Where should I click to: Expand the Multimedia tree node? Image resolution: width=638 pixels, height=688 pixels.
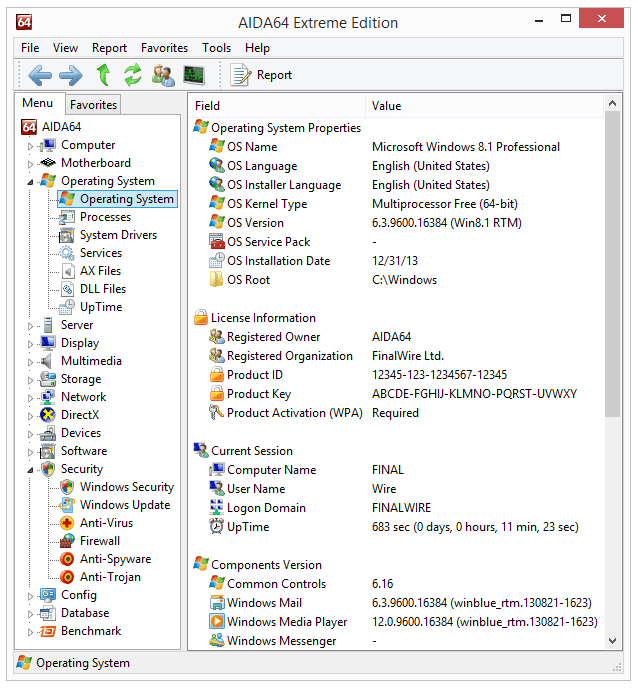pos(30,362)
